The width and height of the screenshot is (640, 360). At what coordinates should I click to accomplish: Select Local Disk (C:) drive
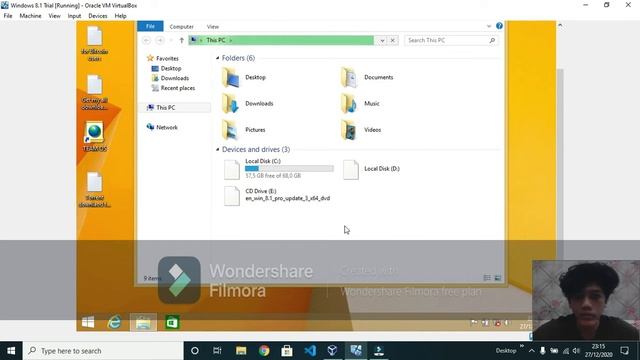[x=278, y=169]
